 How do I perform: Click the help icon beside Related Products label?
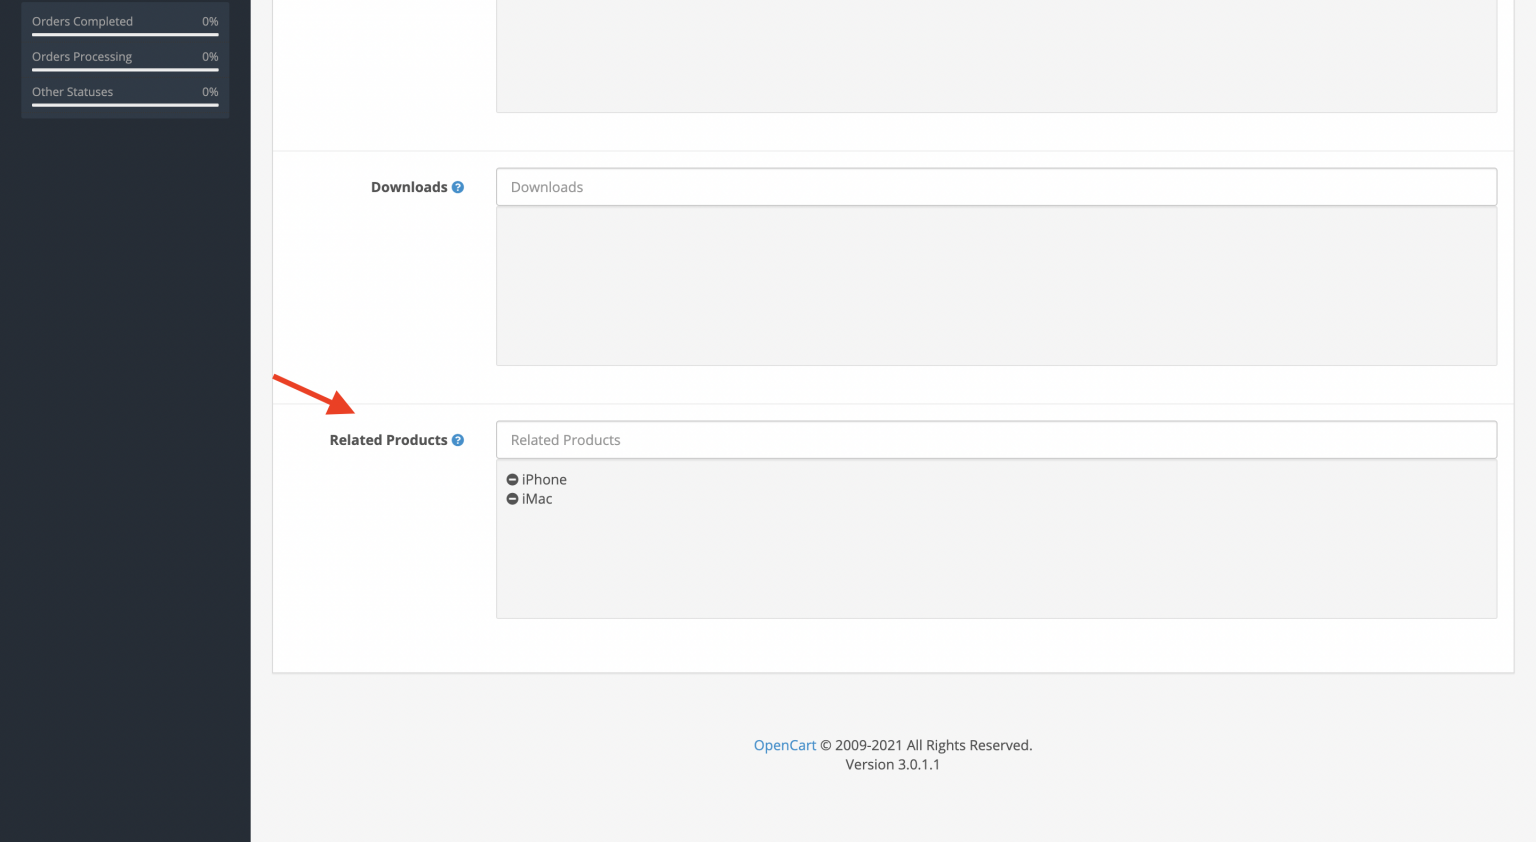[x=458, y=440]
